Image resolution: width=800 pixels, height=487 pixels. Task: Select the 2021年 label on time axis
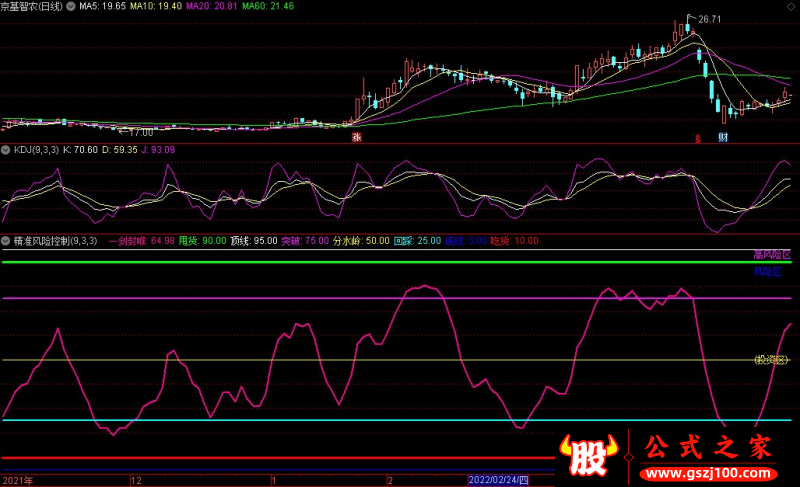click(x=18, y=480)
